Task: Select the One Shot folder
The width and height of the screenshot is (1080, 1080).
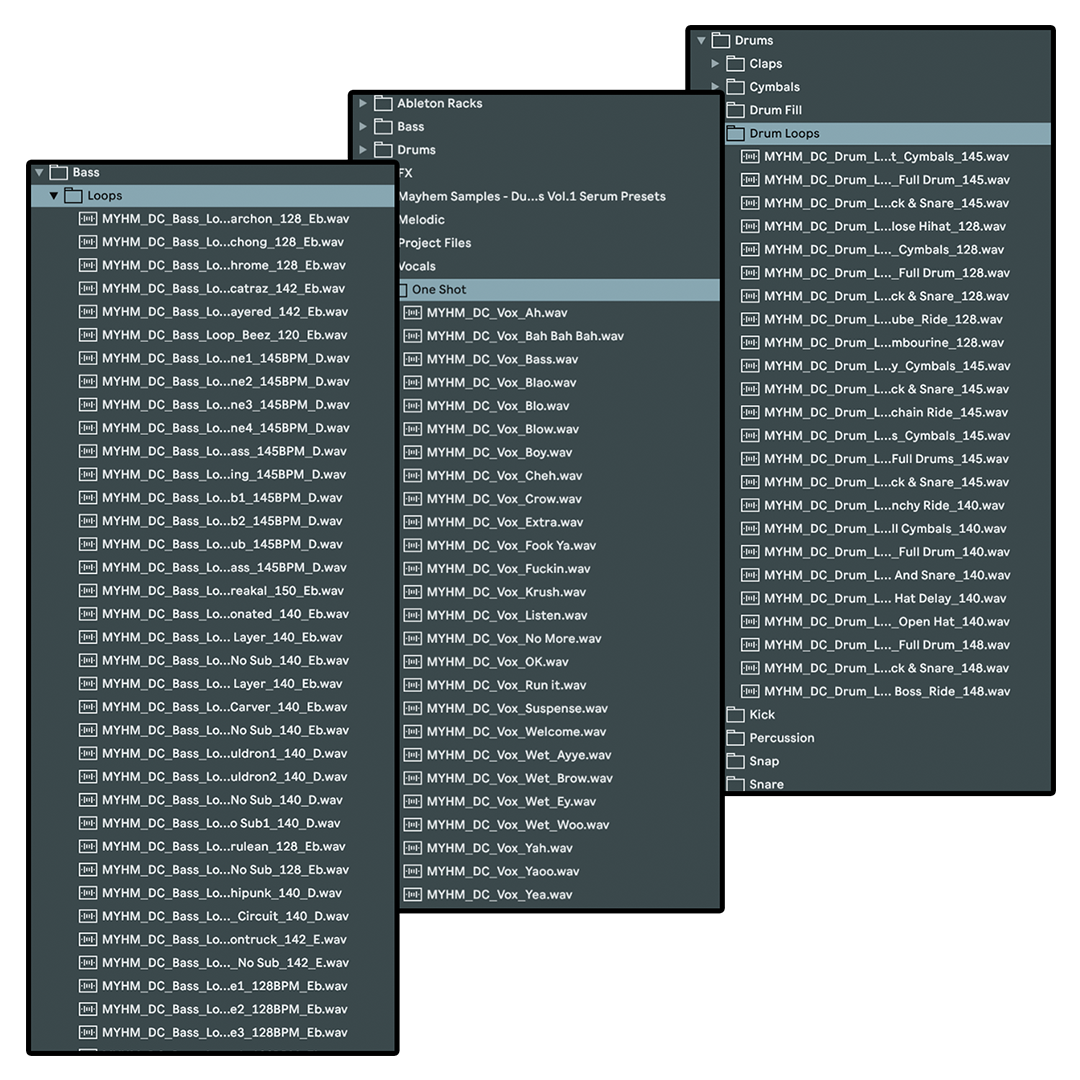Action: [439, 290]
